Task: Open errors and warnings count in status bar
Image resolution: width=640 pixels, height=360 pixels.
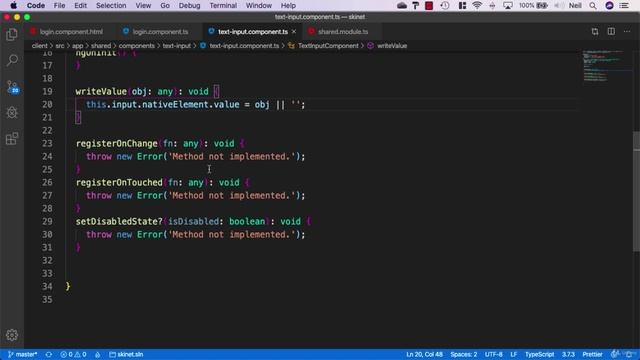Action: [73, 354]
